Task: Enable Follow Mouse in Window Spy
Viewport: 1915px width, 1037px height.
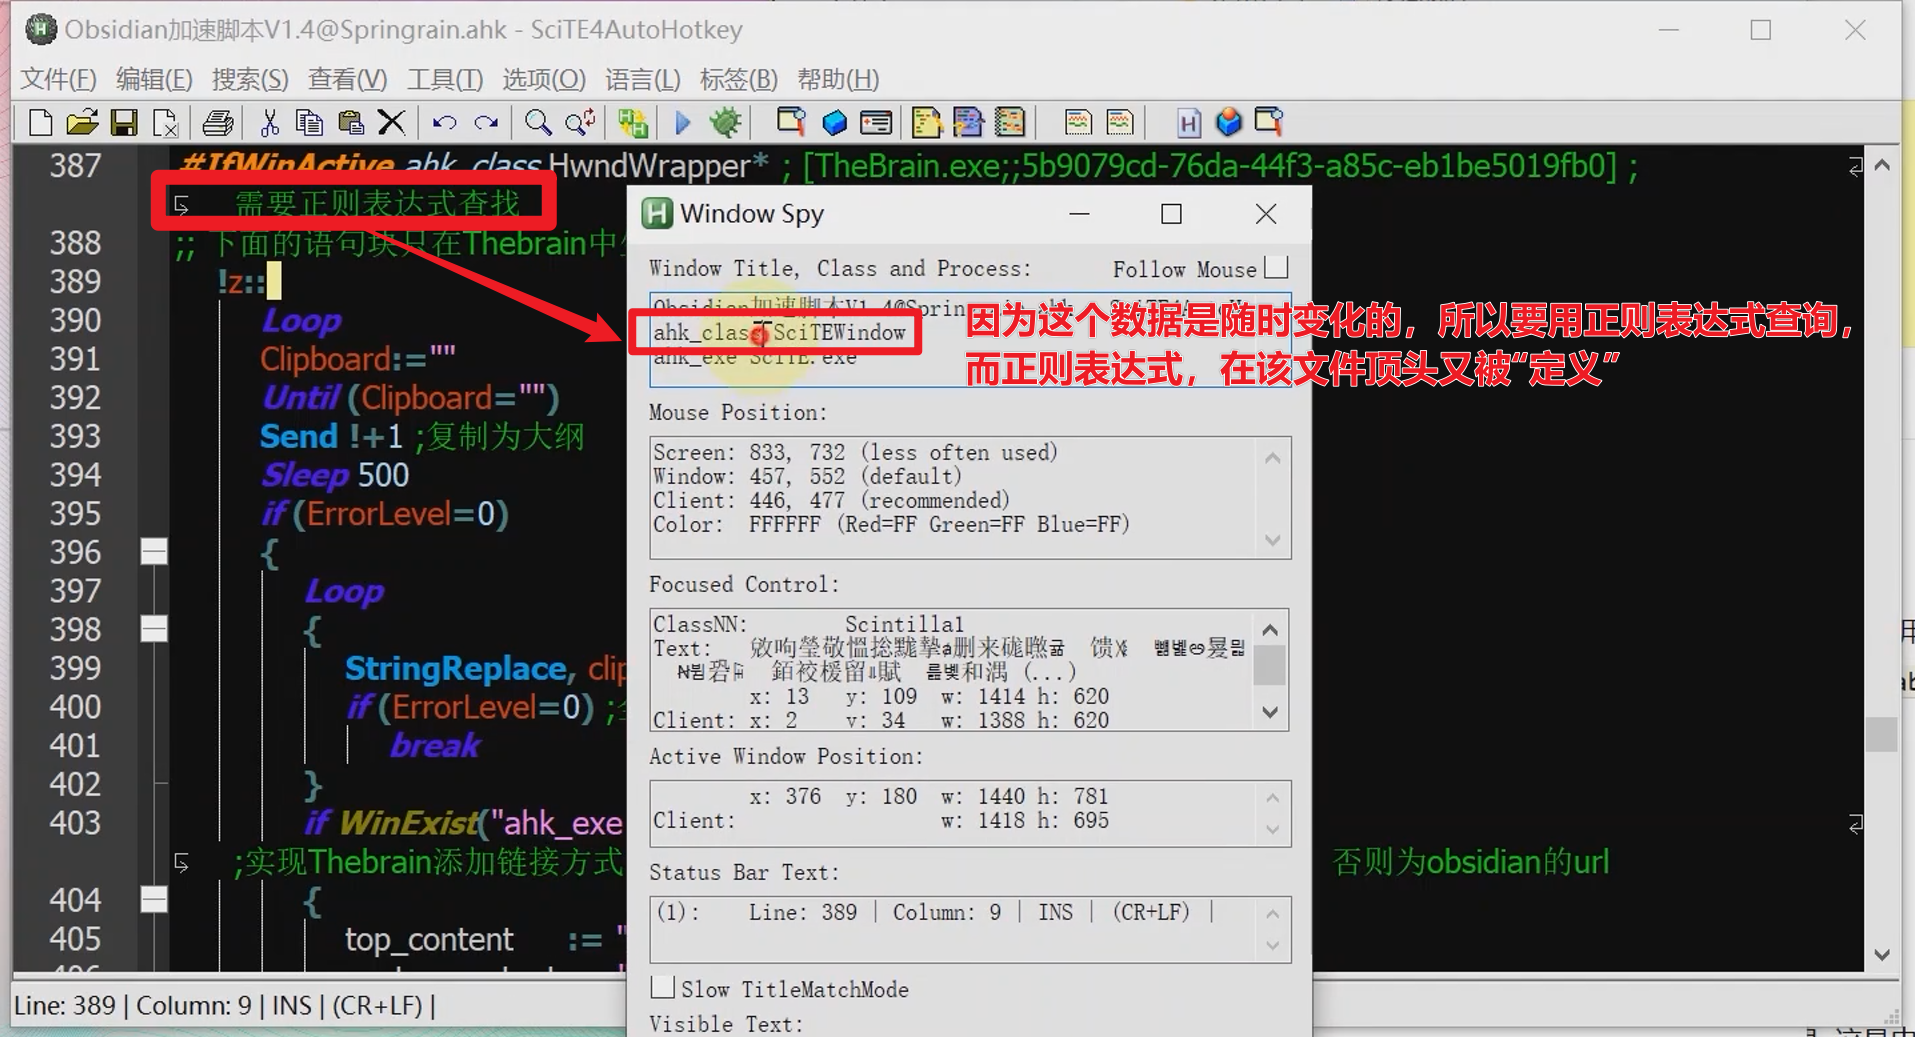Action: click(1276, 268)
